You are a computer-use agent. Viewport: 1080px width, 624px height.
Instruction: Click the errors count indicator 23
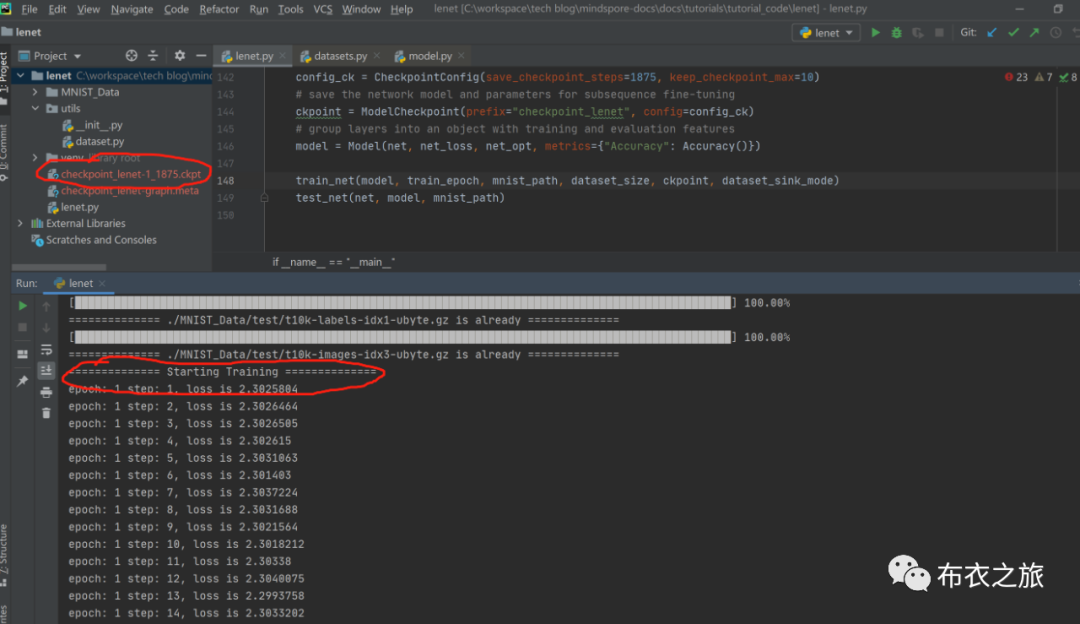pos(1016,77)
